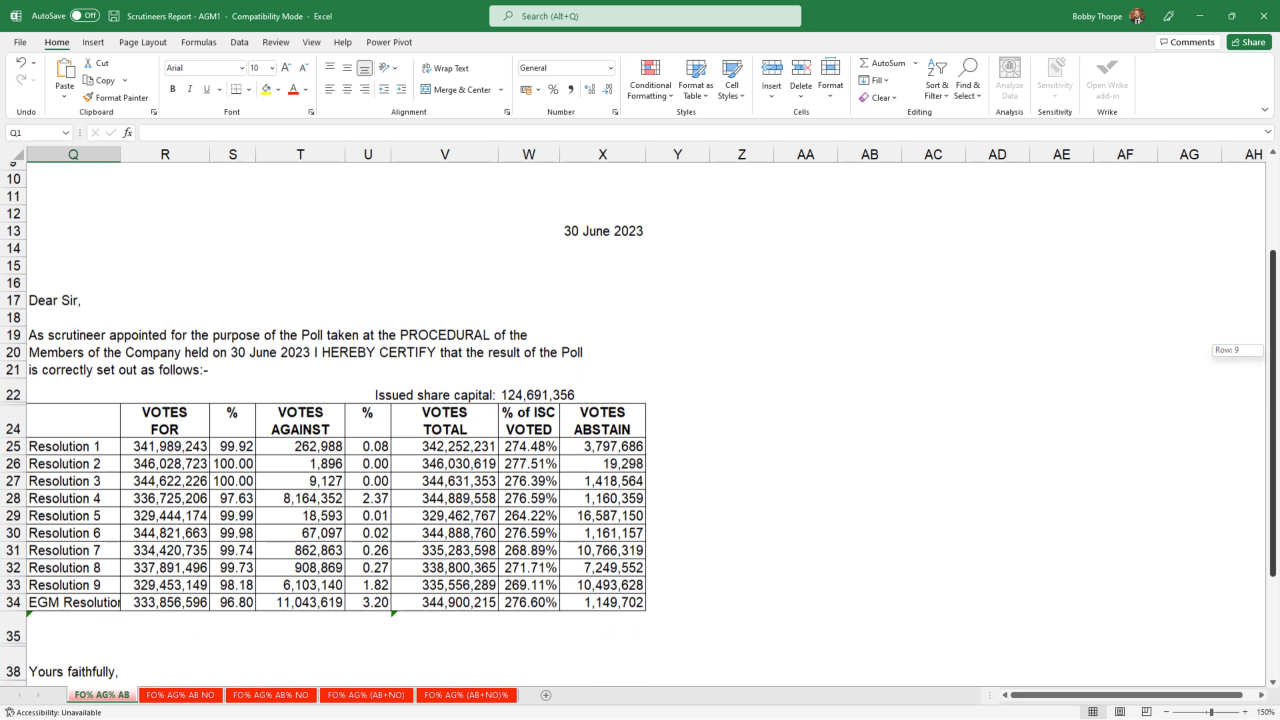The width and height of the screenshot is (1280, 720).
Task: Open the font name dropdown showing Arial
Action: [241, 68]
